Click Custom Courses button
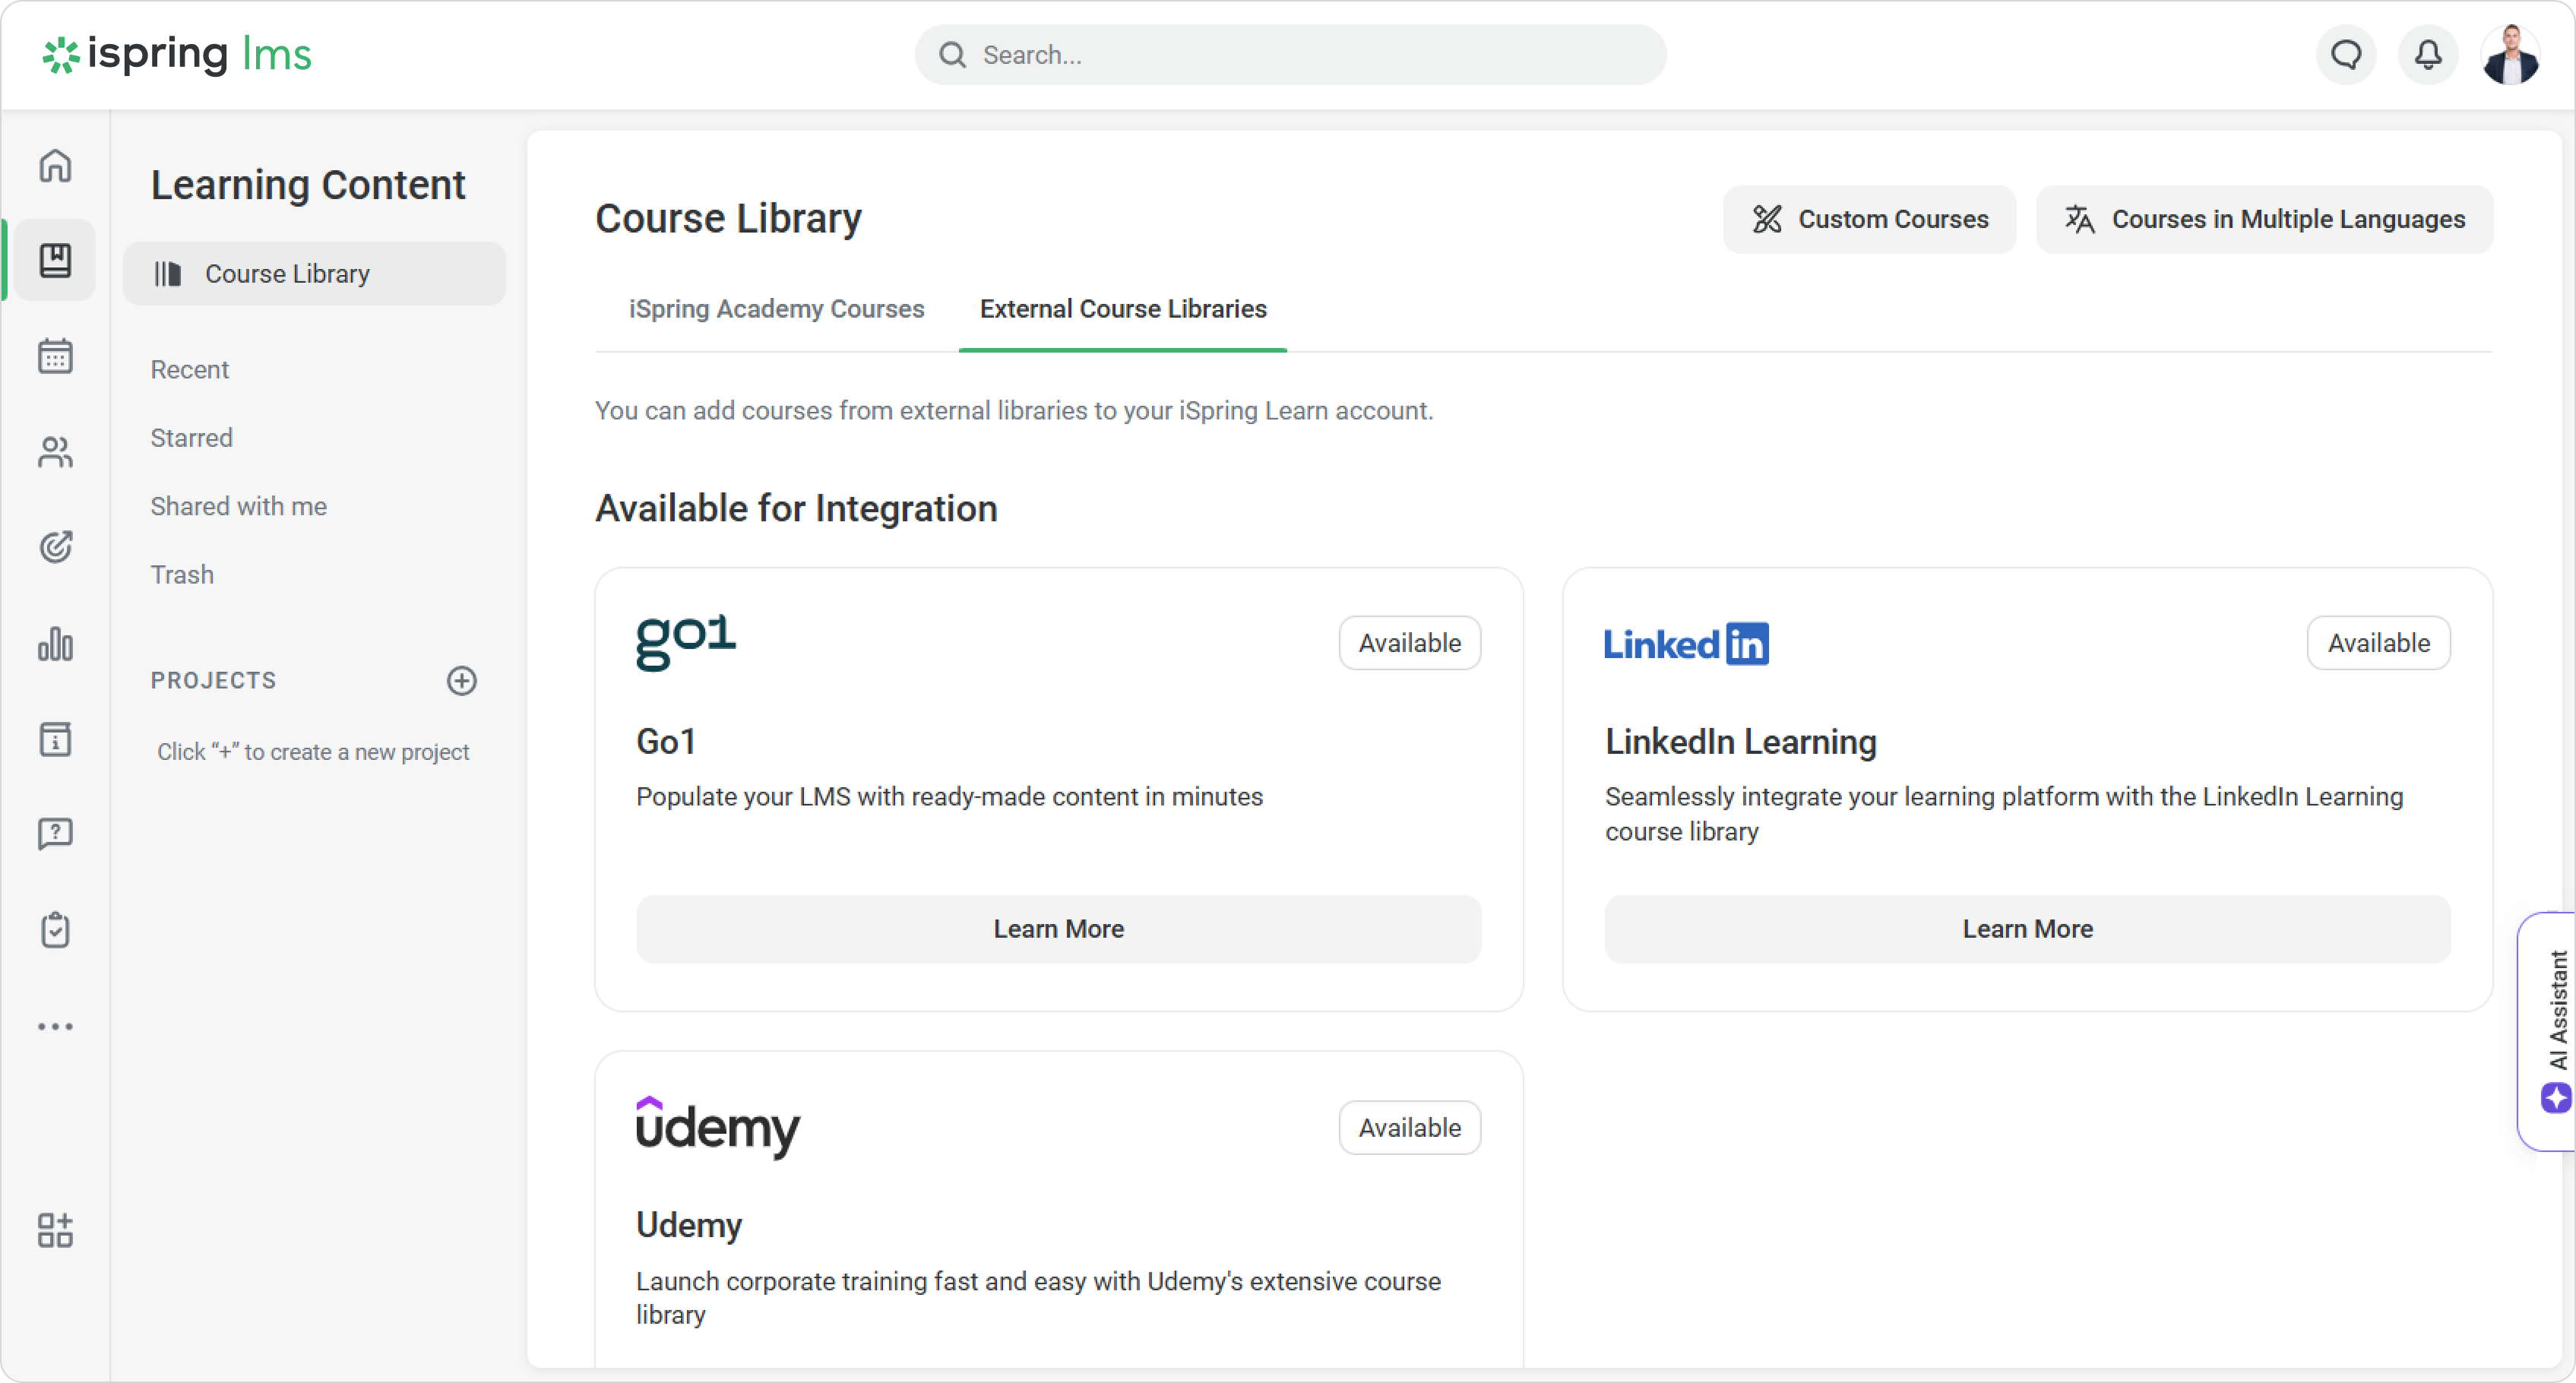Screen dimensions: 2576x1383 (x=1869, y=219)
